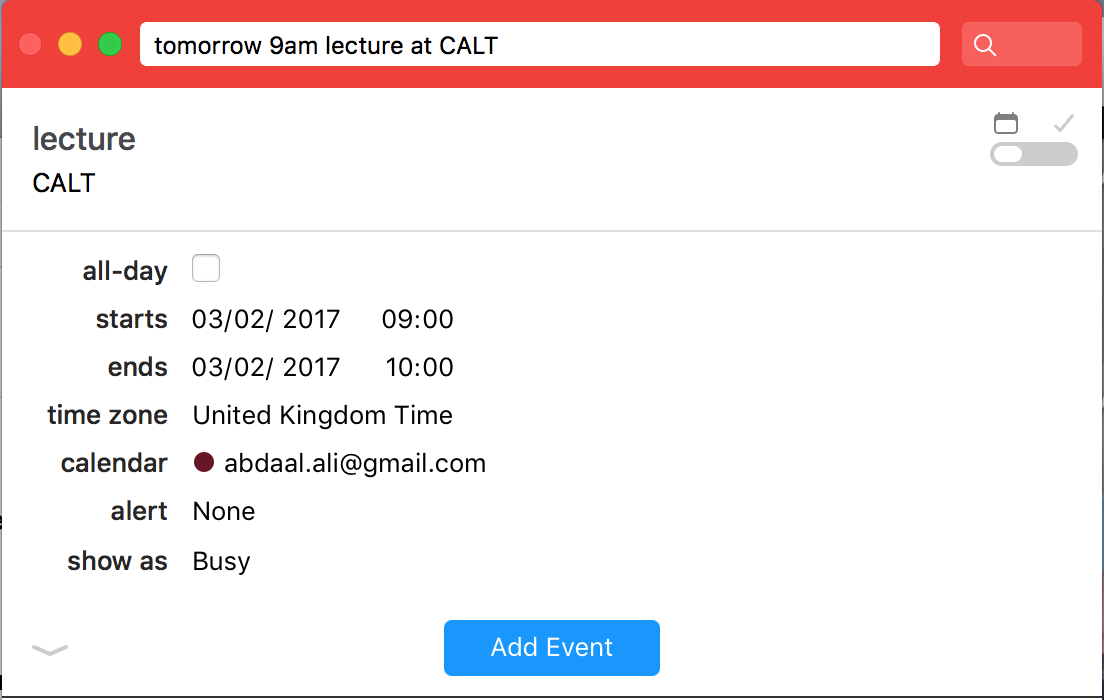This screenshot has width=1104, height=700.
Task: Click the Add Event button
Action: pyautogui.click(x=551, y=648)
